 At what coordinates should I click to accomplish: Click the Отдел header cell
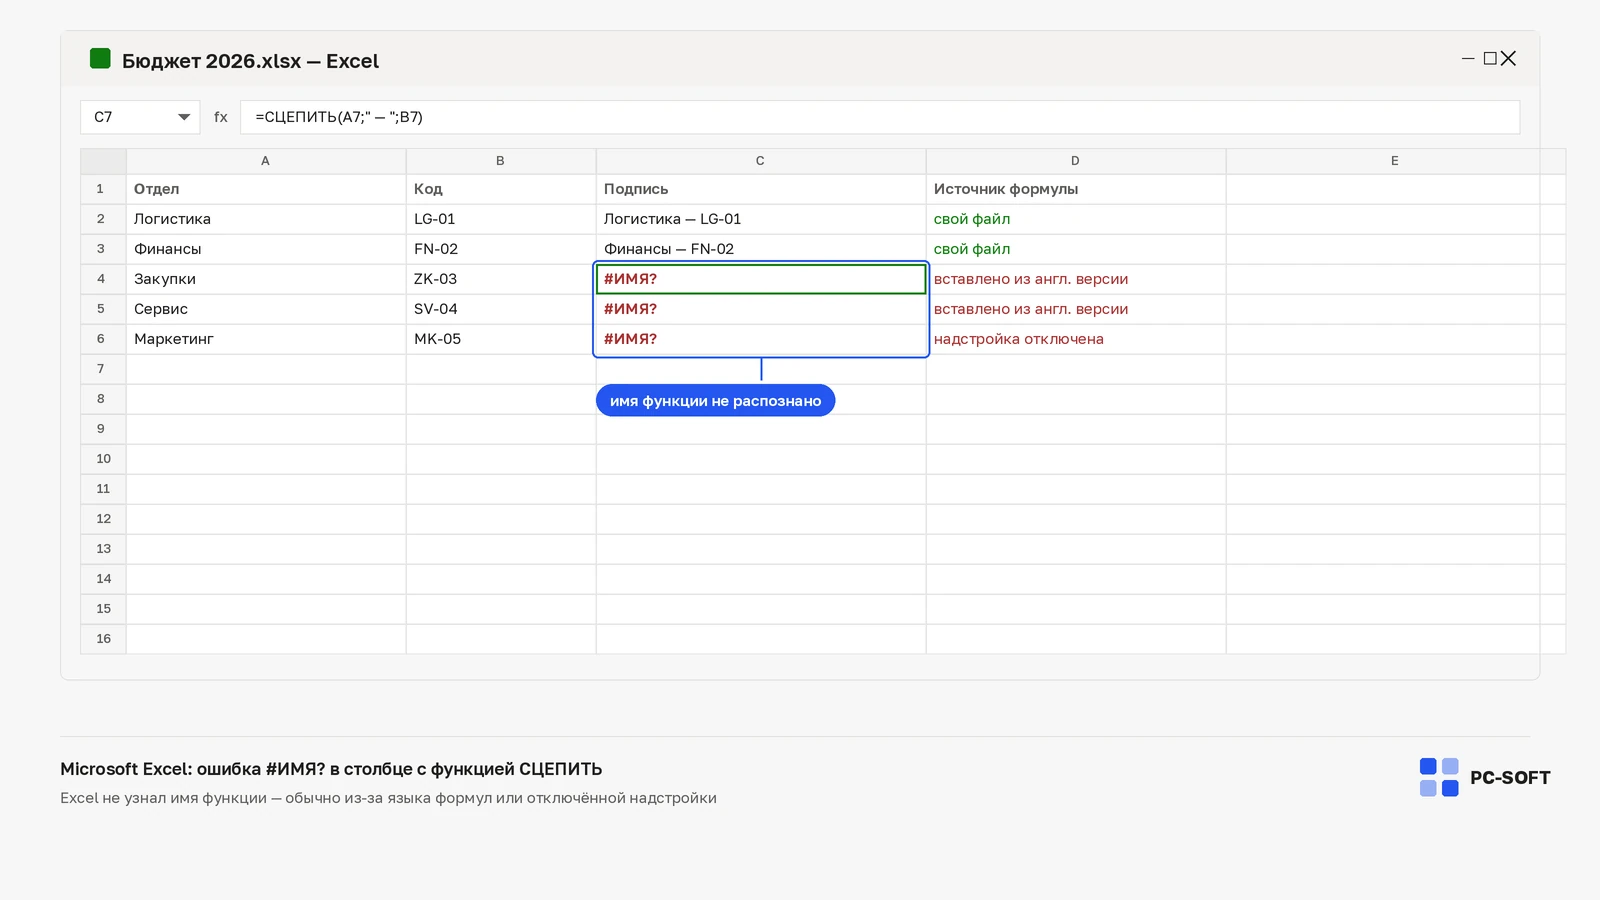pyautogui.click(x=266, y=189)
